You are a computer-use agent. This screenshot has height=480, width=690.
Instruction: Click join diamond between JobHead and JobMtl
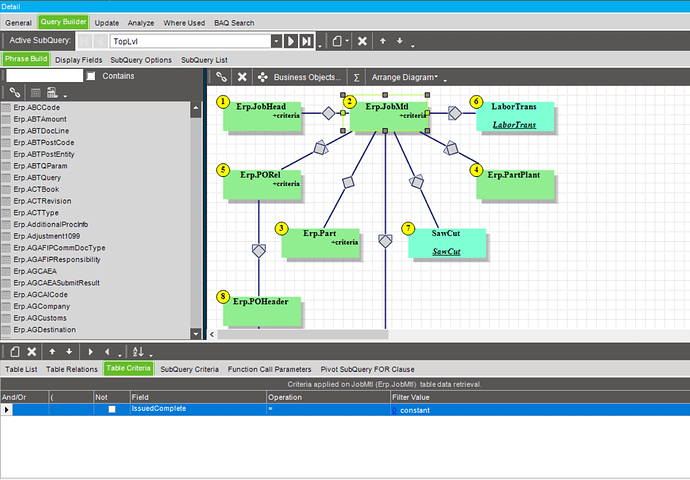coord(328,113)
